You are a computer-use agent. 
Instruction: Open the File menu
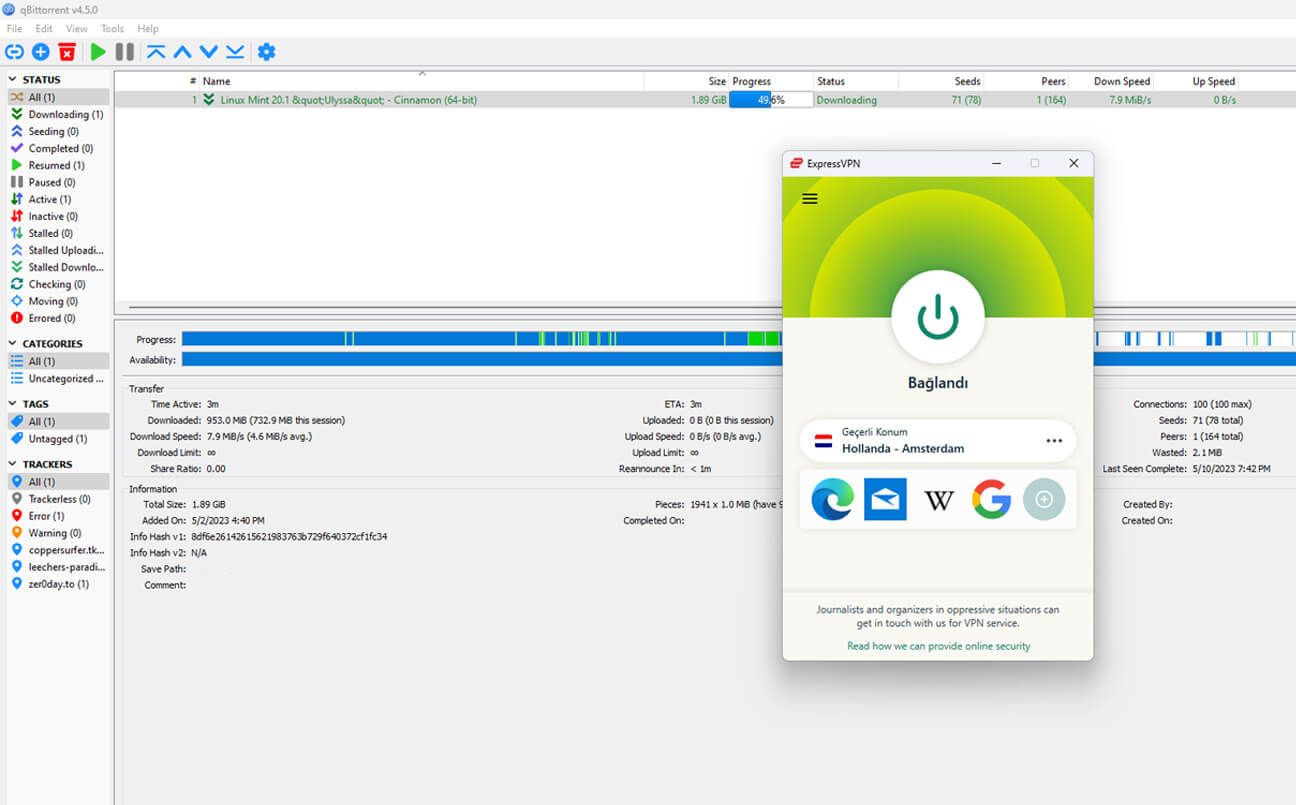tap(14, 29)
